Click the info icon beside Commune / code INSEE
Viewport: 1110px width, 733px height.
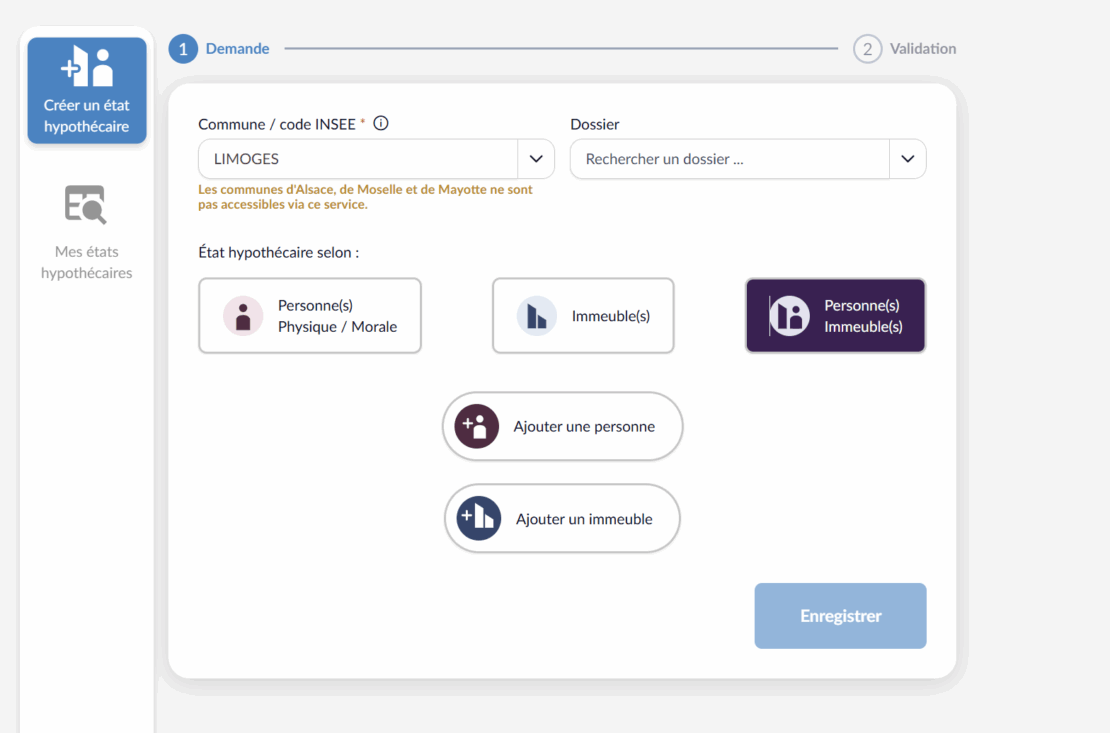pos(380,124)
